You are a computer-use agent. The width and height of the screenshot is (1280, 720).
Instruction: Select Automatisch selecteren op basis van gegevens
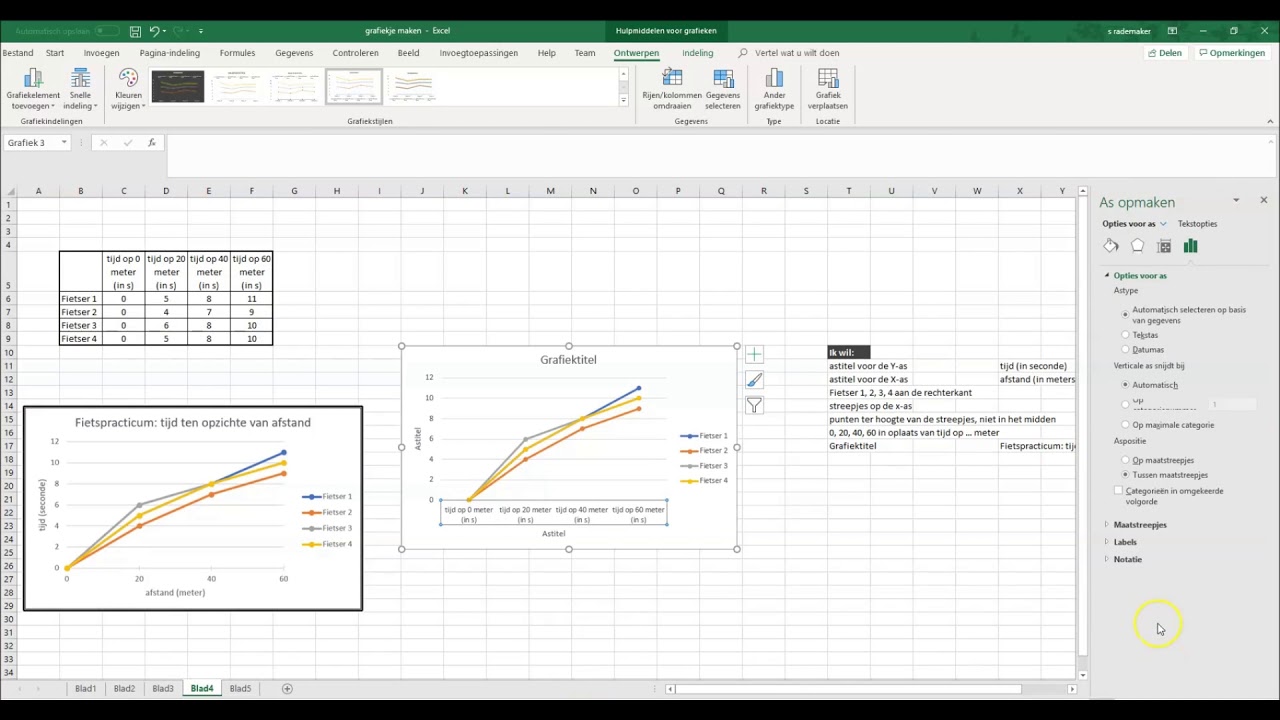tap(1126, 314)
